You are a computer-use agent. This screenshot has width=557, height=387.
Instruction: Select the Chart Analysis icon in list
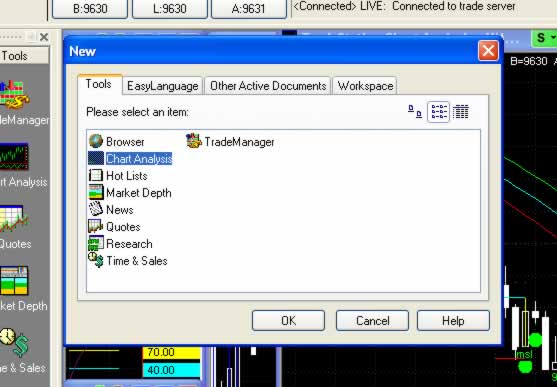click(96, 158)
